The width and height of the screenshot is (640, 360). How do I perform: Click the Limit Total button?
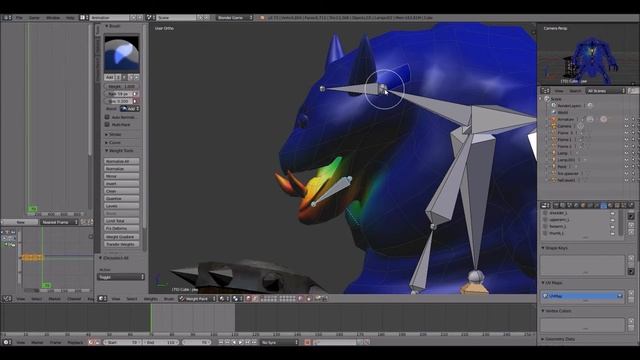coord(122,221)
